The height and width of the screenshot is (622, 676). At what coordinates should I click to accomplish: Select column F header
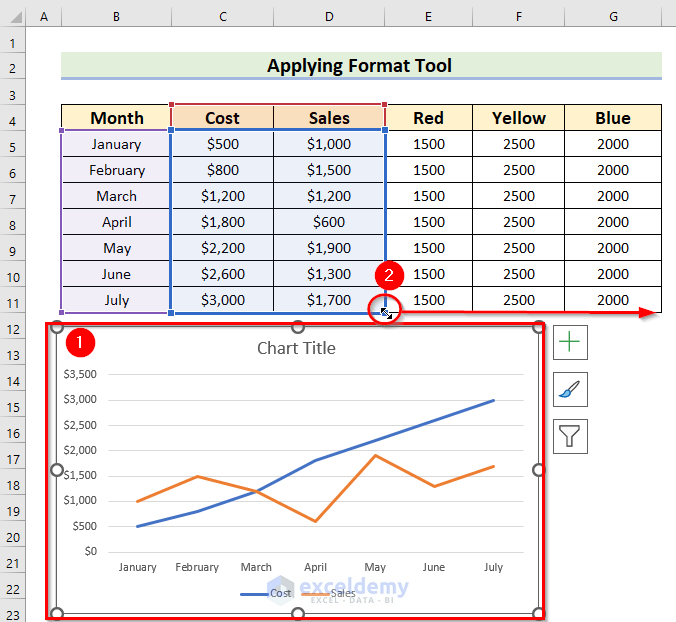pyautogui.click(x=519, y=16)
